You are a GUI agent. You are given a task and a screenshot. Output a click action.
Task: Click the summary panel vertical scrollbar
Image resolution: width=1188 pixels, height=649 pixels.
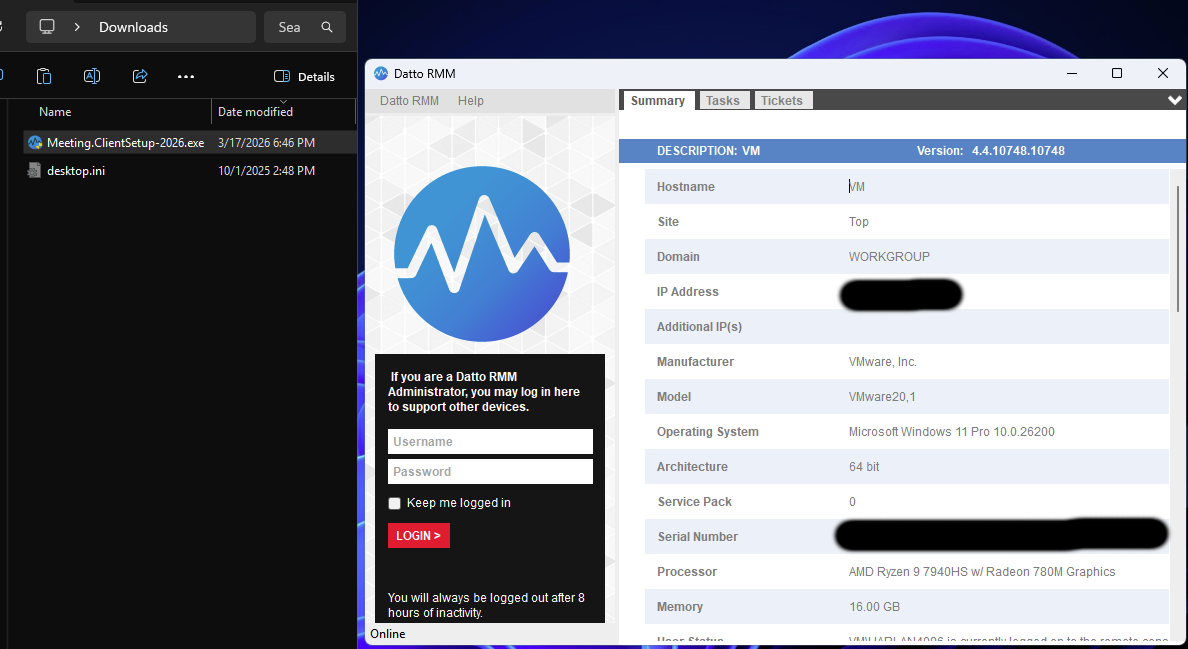coord(1178,248)
